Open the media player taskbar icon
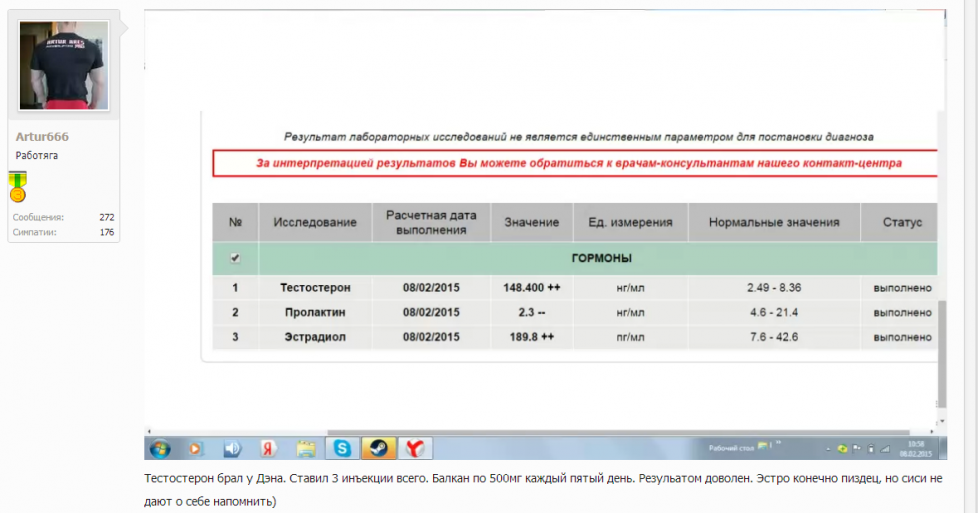This screenshot has height=513, width=978. pyautogui.click(x=196, y=448)
